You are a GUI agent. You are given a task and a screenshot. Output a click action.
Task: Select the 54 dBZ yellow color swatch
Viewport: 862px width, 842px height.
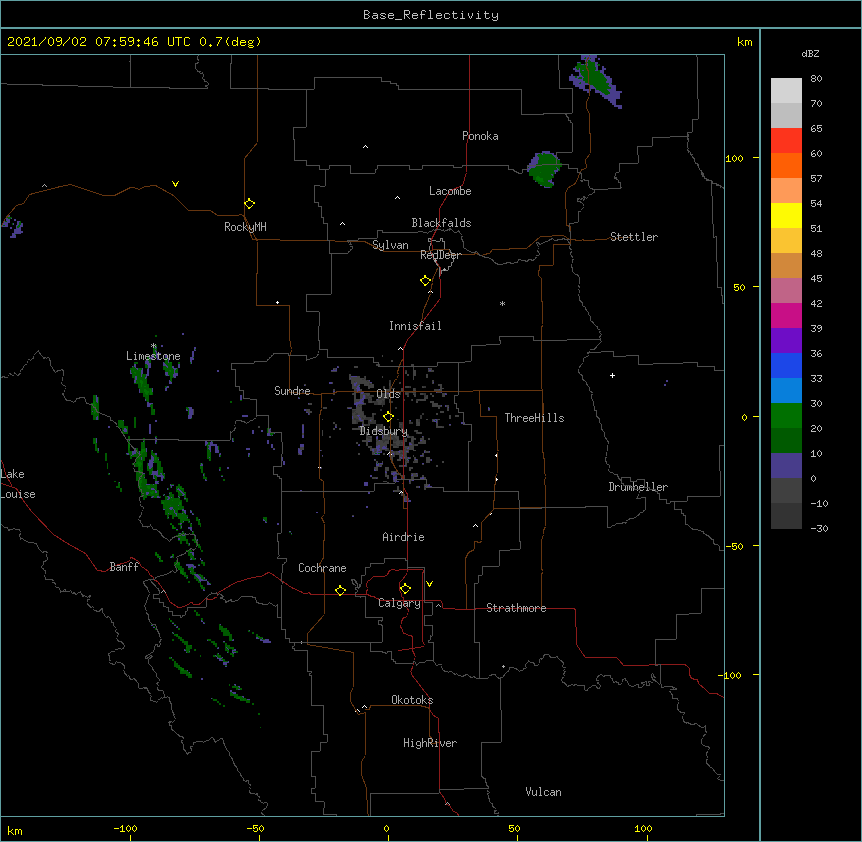click(786, 215)
